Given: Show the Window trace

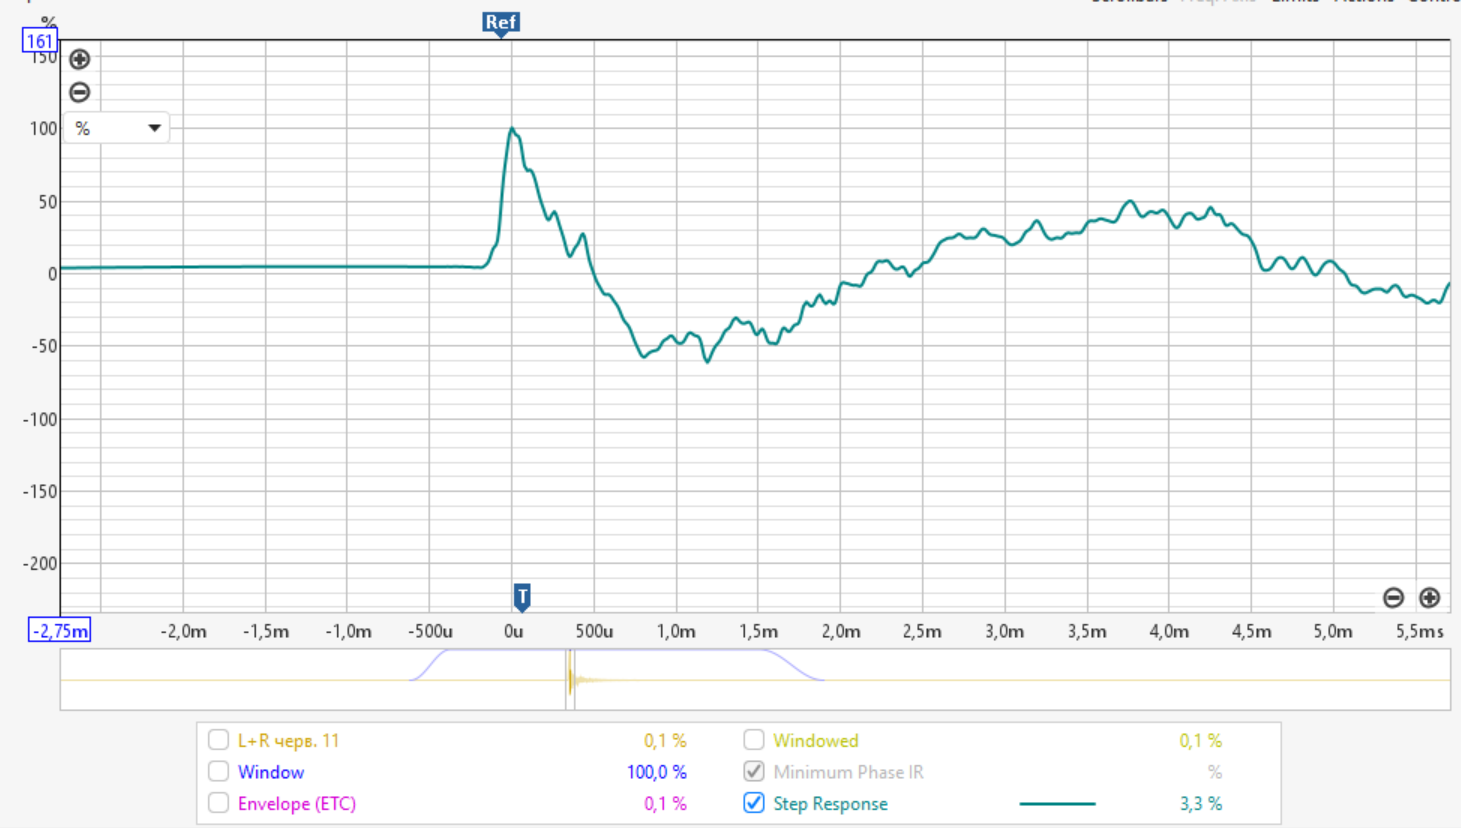Looking at the screenshot, I should pyautogui.click(x=218, y=772).
